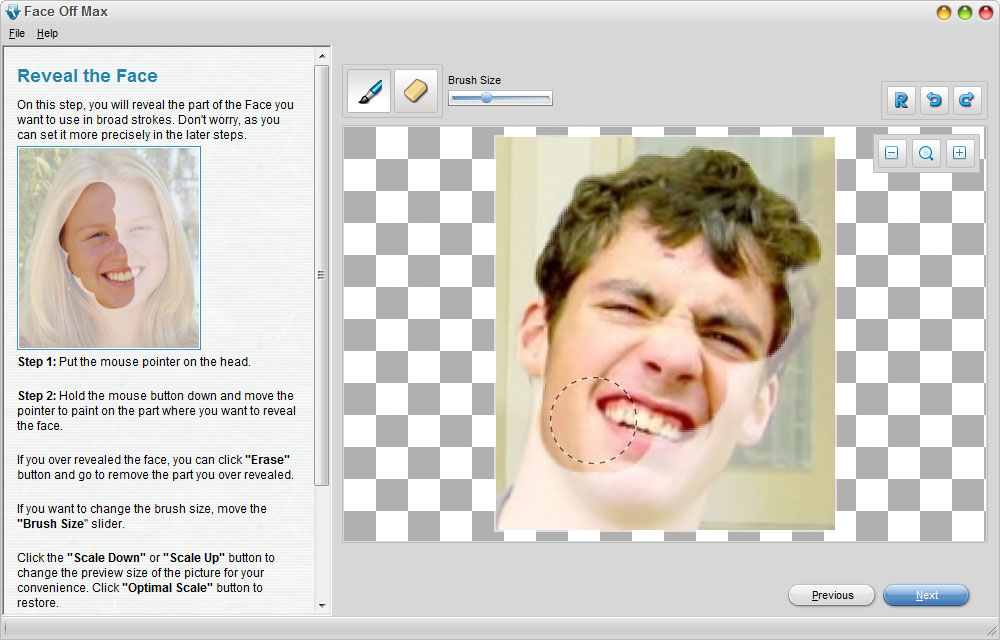1000x640 pixels.
Task: Open the File menu
Action: [17, 33]
